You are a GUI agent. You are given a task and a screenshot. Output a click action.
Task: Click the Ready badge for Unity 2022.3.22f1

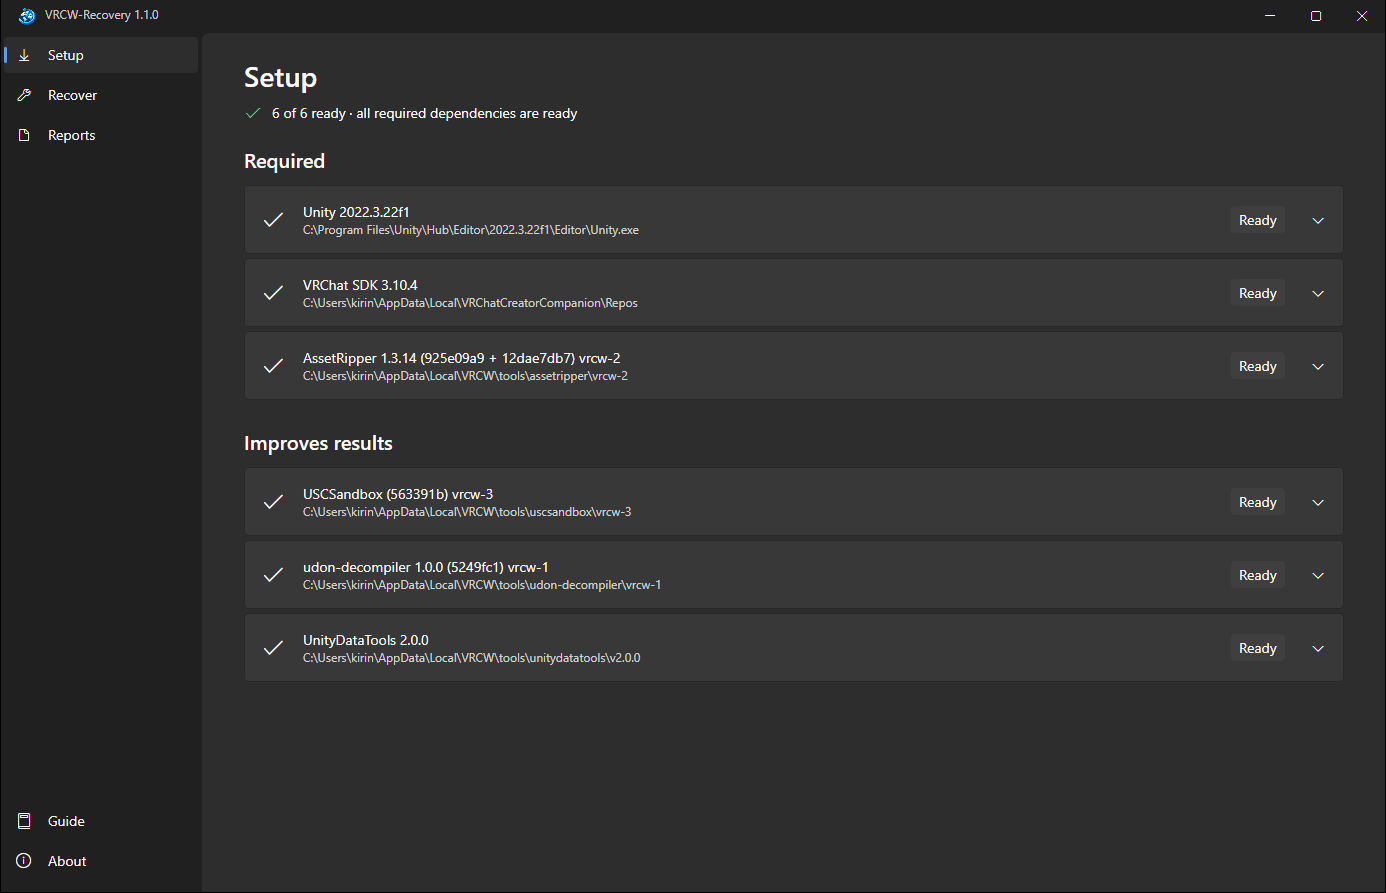point(1258,220)
